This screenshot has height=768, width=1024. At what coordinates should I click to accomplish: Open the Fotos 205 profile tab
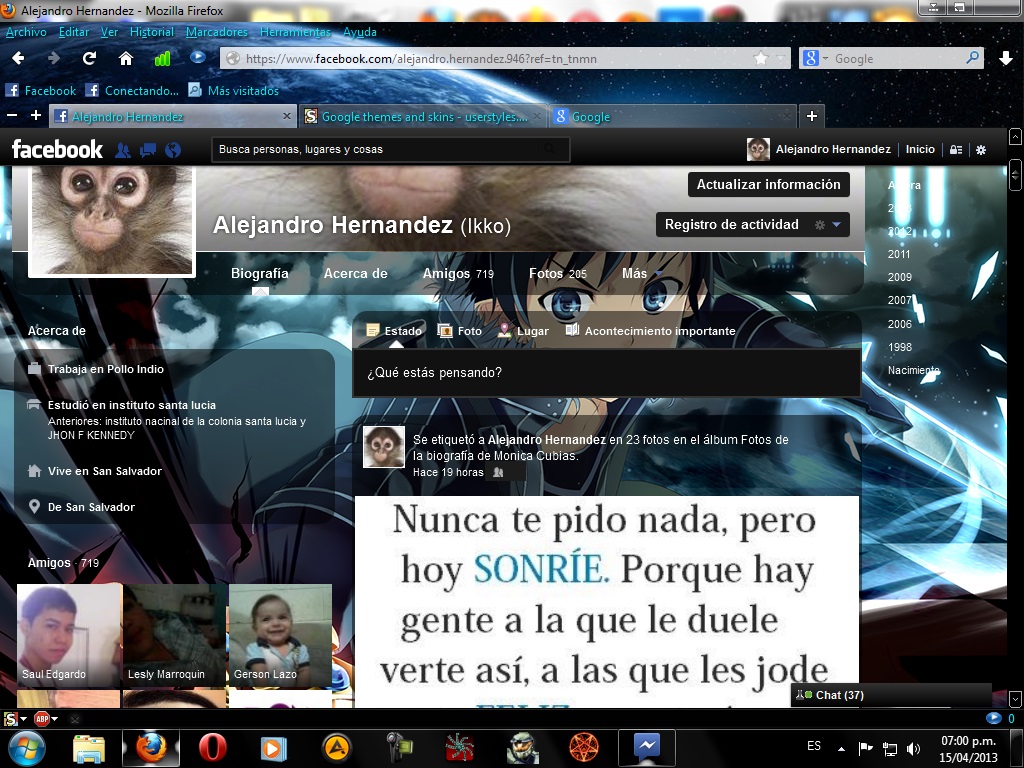coord(558,273)
